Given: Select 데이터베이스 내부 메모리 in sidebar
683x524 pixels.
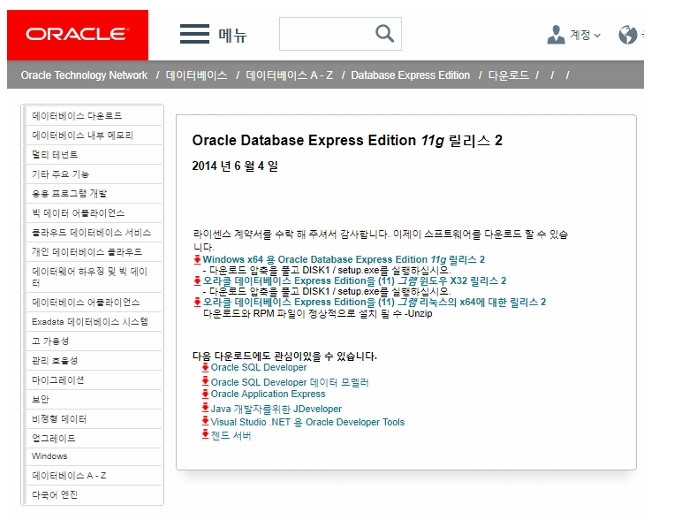Looking at the screenshot, I should click(x=94, y=135).
